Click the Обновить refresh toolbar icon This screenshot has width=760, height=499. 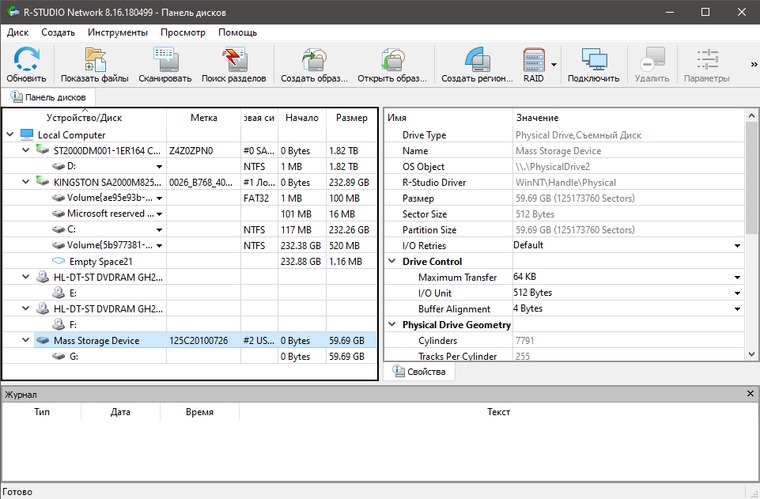26,64
